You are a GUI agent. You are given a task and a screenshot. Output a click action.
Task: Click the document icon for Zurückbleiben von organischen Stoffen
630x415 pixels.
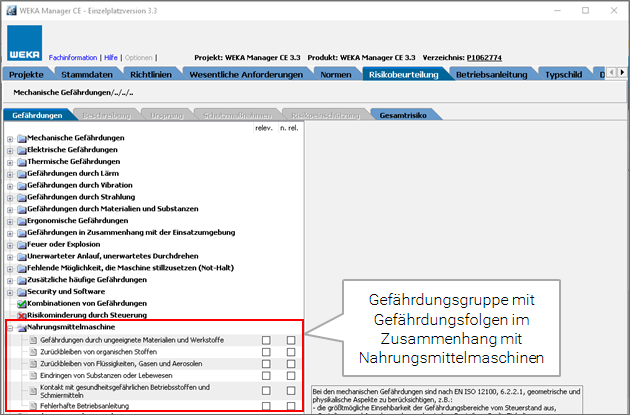(x=32, y=353)
